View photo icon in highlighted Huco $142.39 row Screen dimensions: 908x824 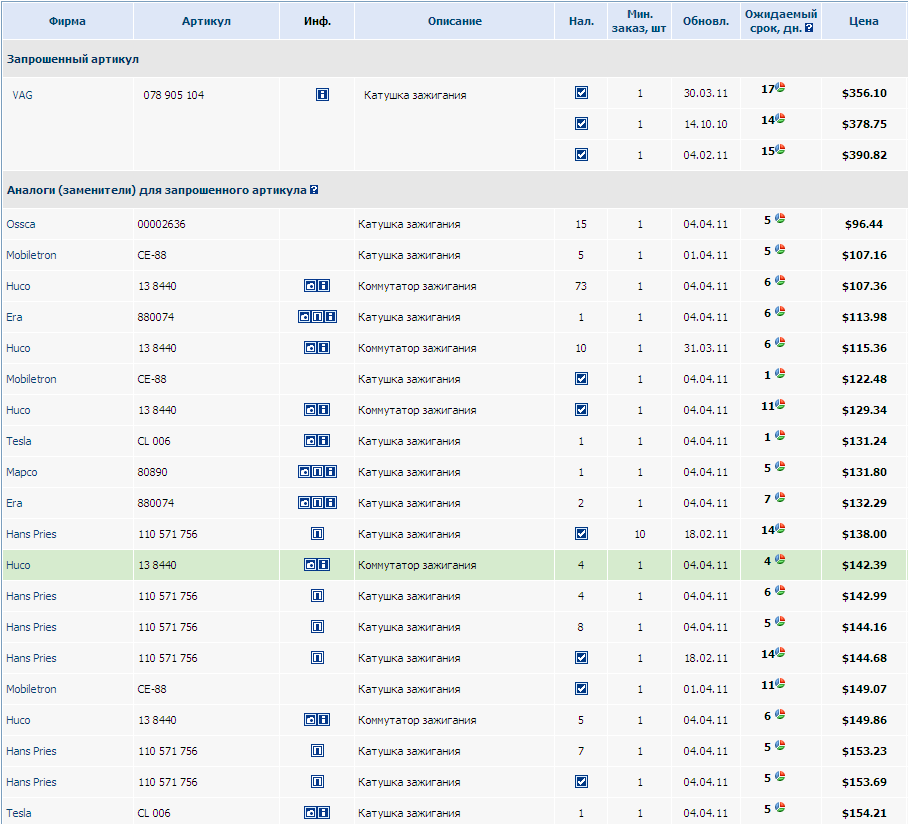pyautogui.click(x=310, y=565)
